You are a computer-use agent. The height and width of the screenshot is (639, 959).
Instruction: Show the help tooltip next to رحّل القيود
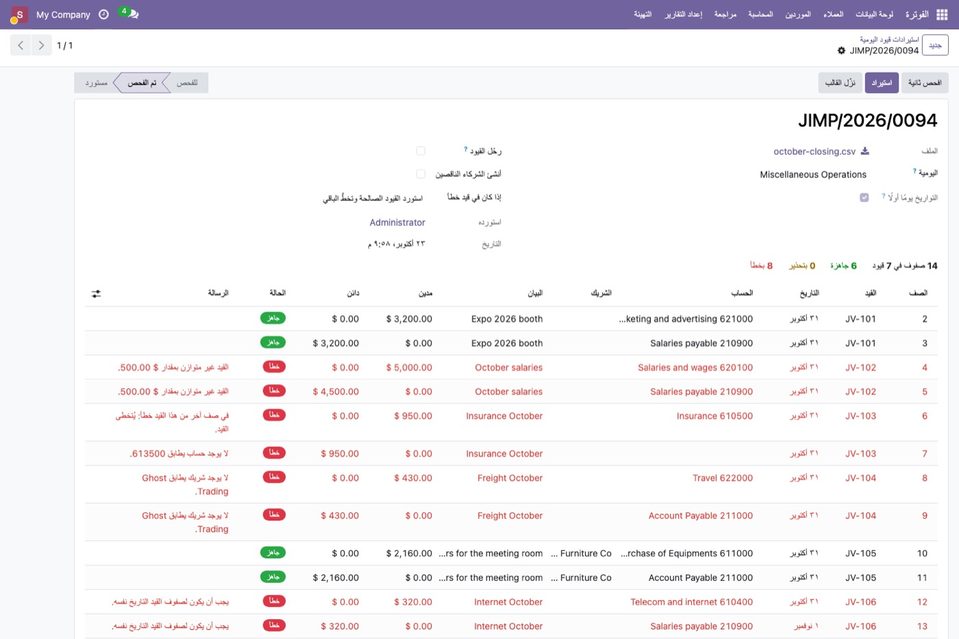click(x=465, y=149)
